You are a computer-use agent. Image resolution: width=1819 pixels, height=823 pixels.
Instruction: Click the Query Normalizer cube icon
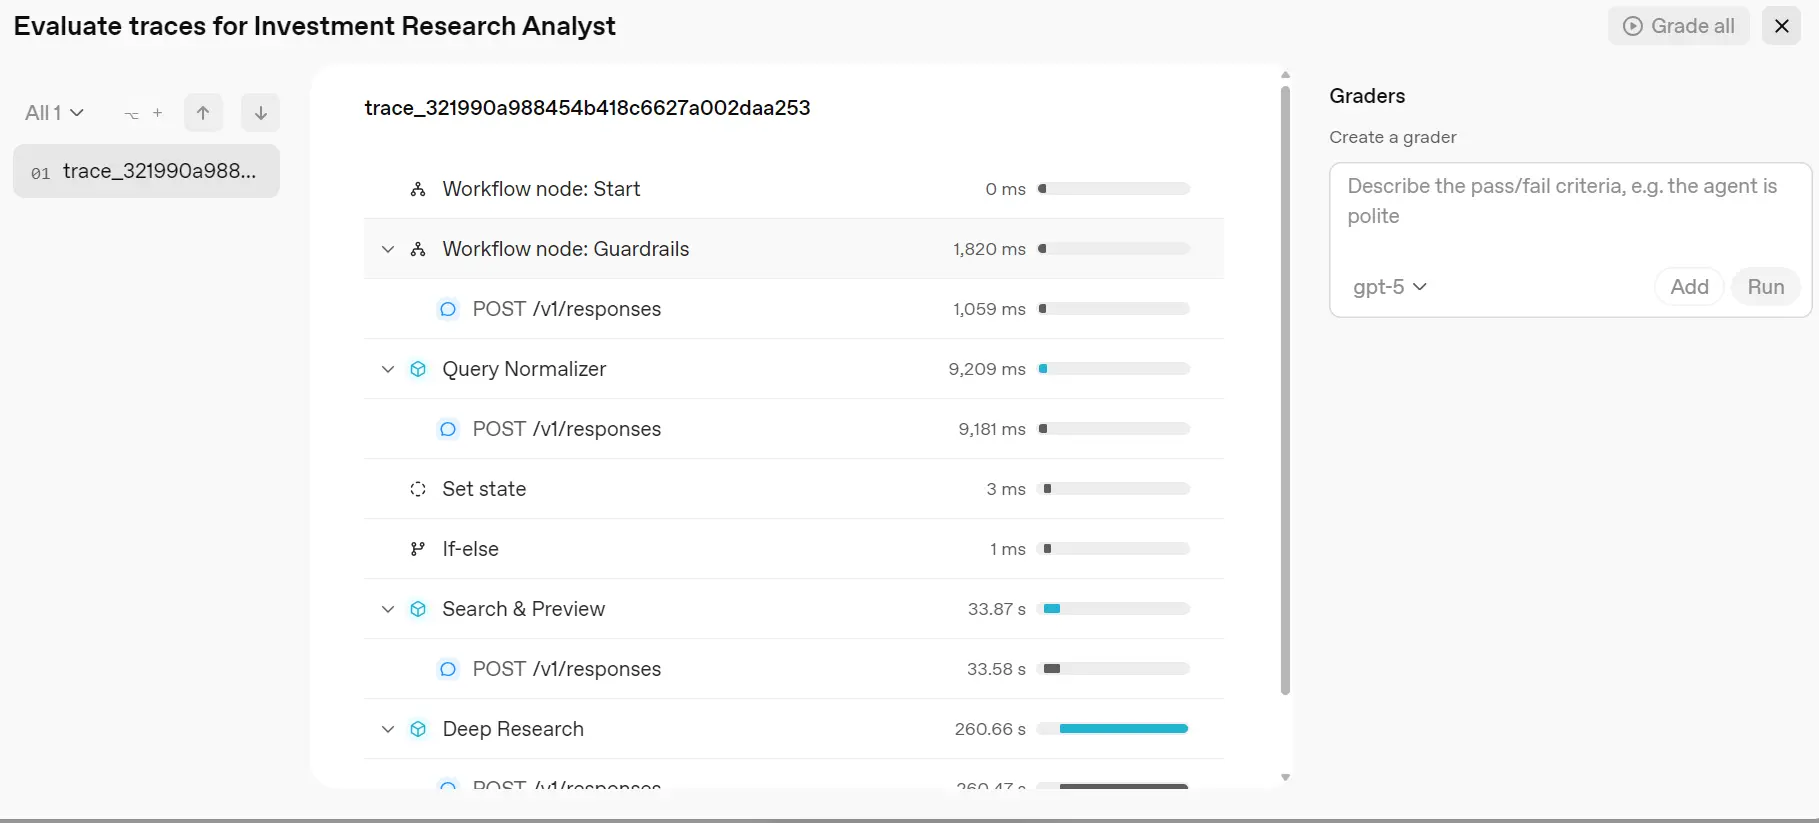[418, 369]
